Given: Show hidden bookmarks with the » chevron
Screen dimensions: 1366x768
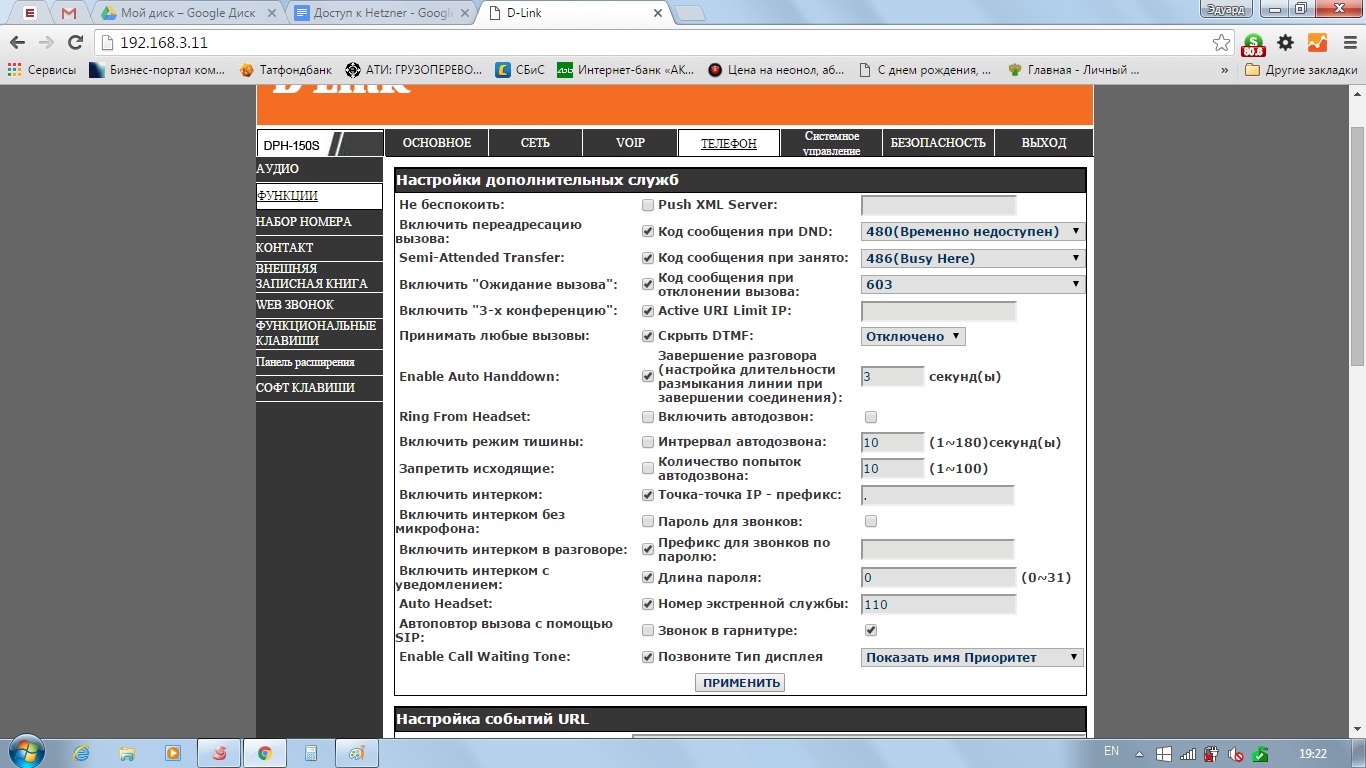Looking at the screenshot, I should click(x=1225, y=70).
